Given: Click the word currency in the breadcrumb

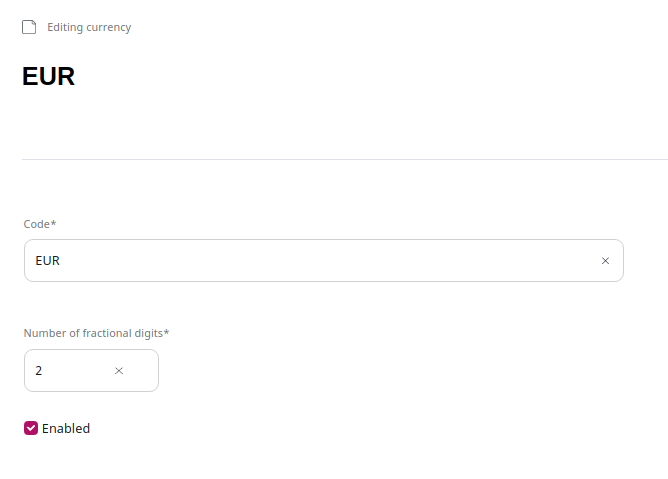Looking at the screenshot, I should click(109, 27).
